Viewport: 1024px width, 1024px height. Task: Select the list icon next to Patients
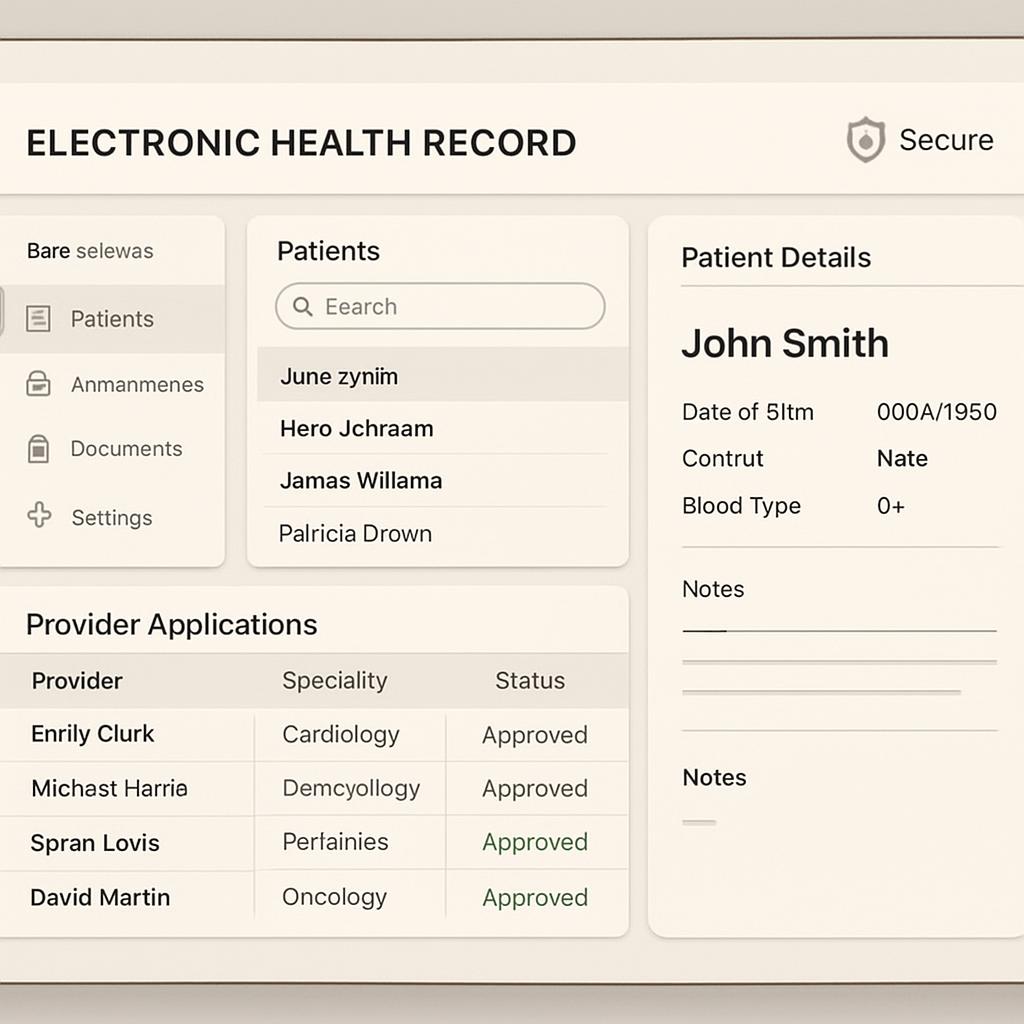(39, 318)
